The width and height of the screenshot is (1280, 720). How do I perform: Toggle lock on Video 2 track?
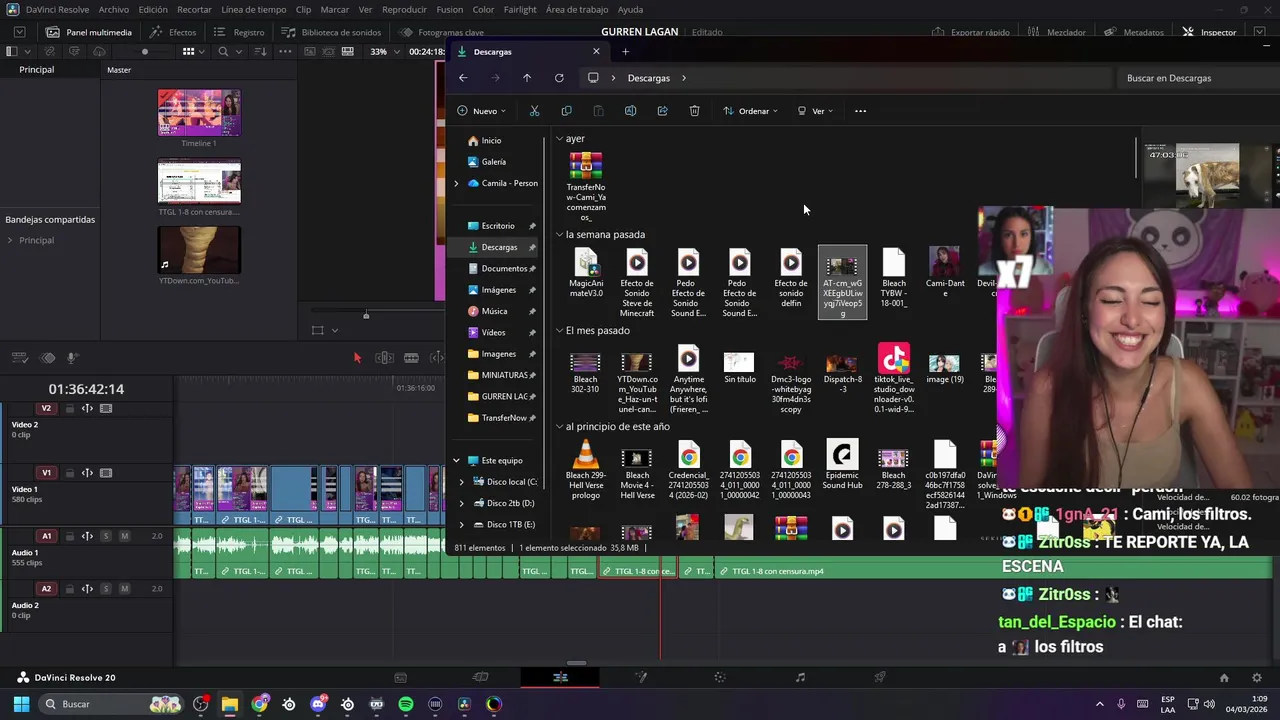pos(70,408)
